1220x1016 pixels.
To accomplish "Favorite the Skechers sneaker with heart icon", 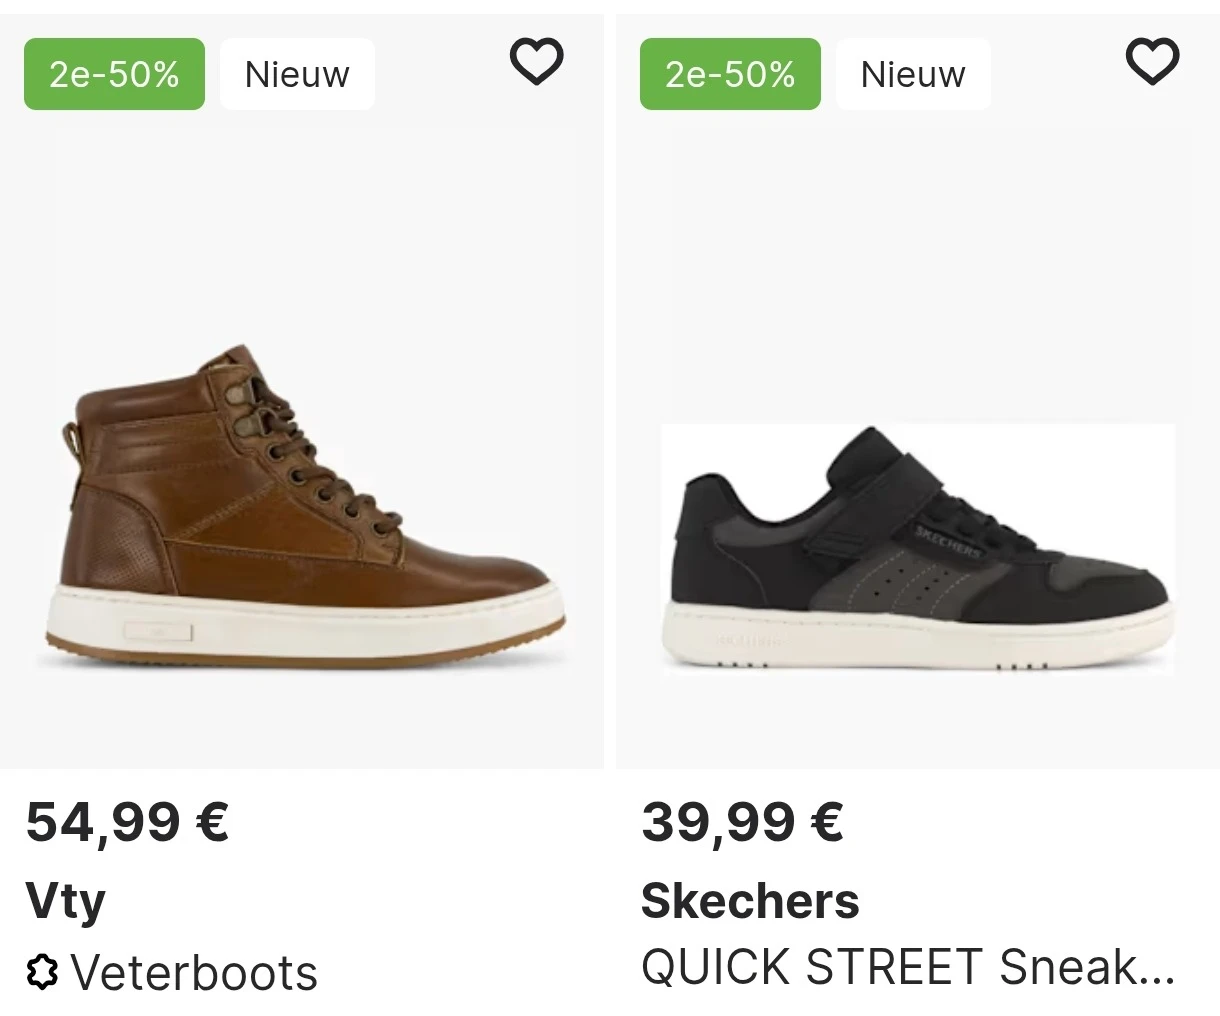I will click(x=1153, y=62).
